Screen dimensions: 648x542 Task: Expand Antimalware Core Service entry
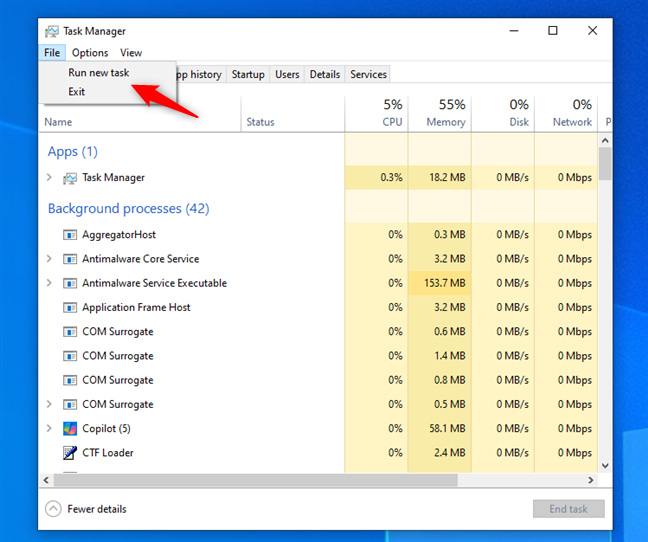49,259
